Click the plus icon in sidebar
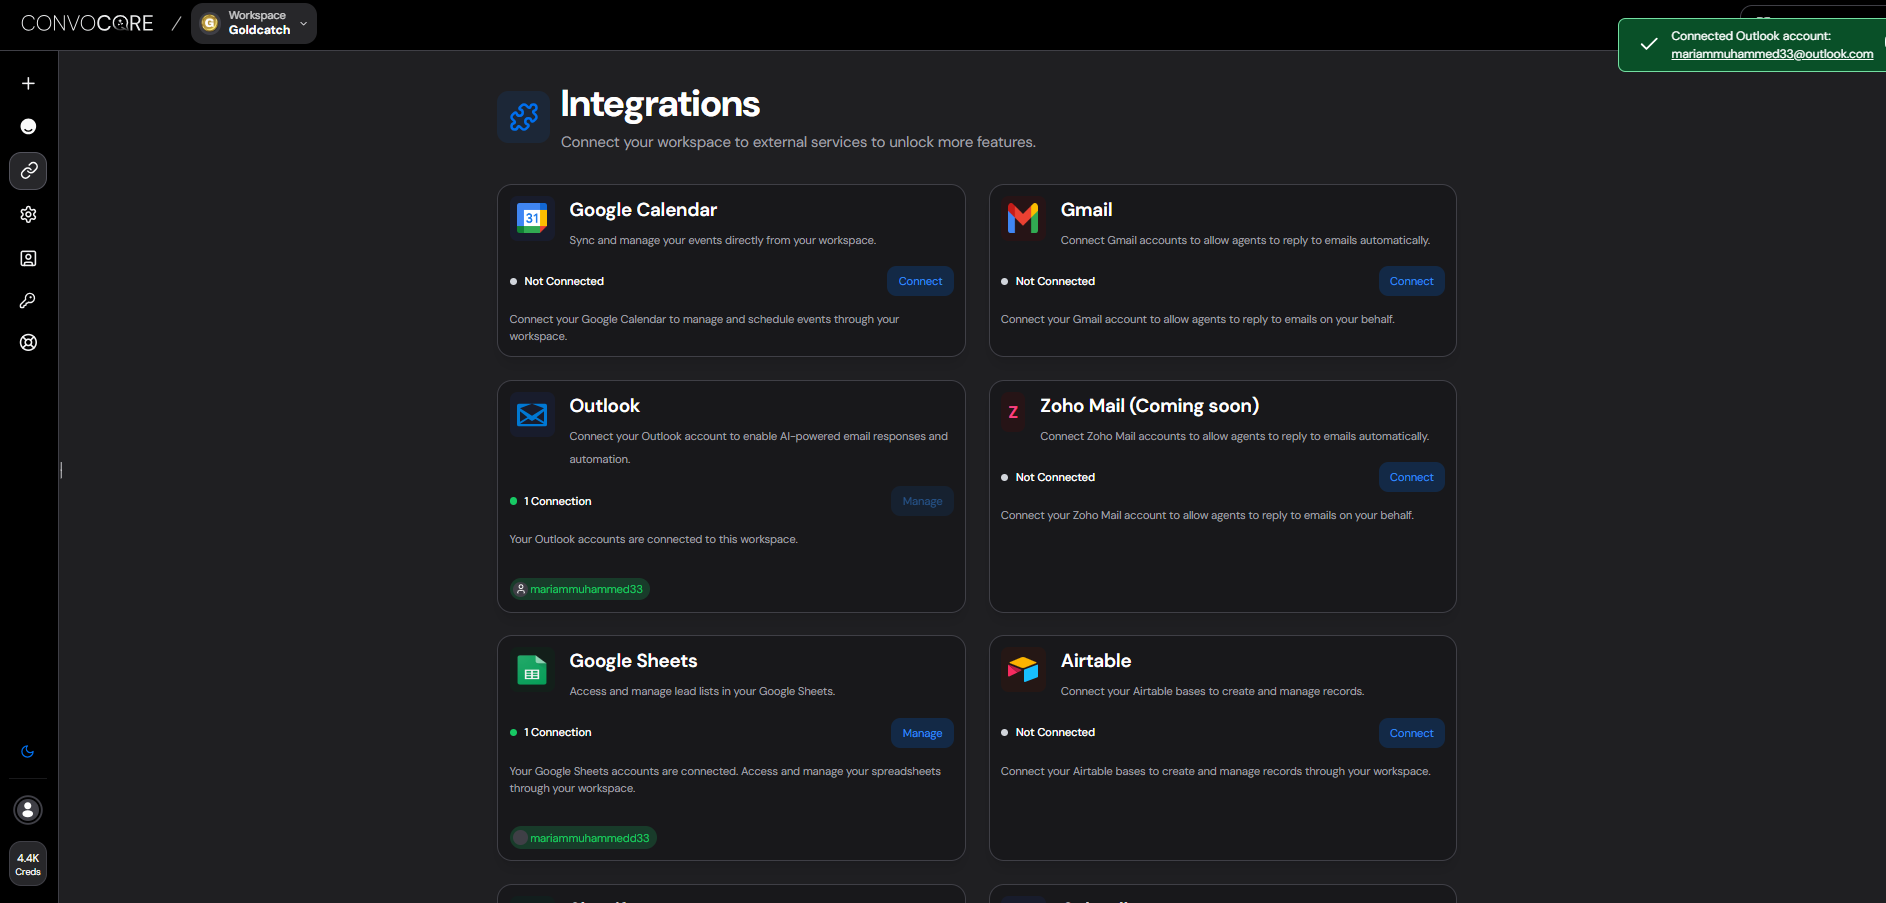Image resolution: width=1886 pixels, height=903 pixels. [x=28, y=84]
